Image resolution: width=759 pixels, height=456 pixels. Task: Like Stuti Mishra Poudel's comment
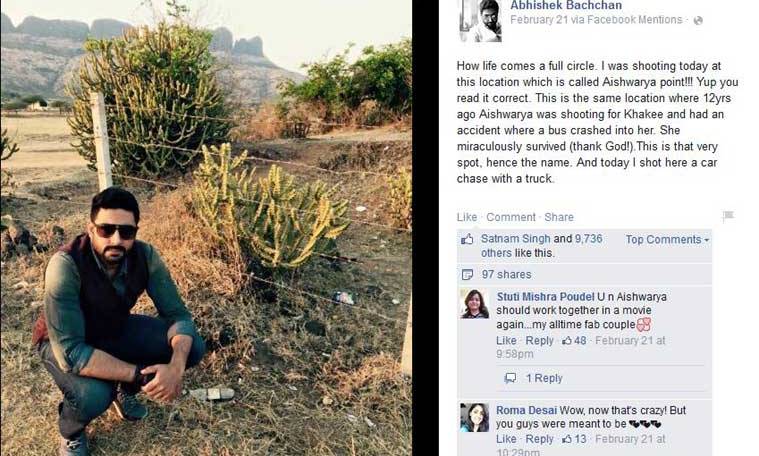506,341
